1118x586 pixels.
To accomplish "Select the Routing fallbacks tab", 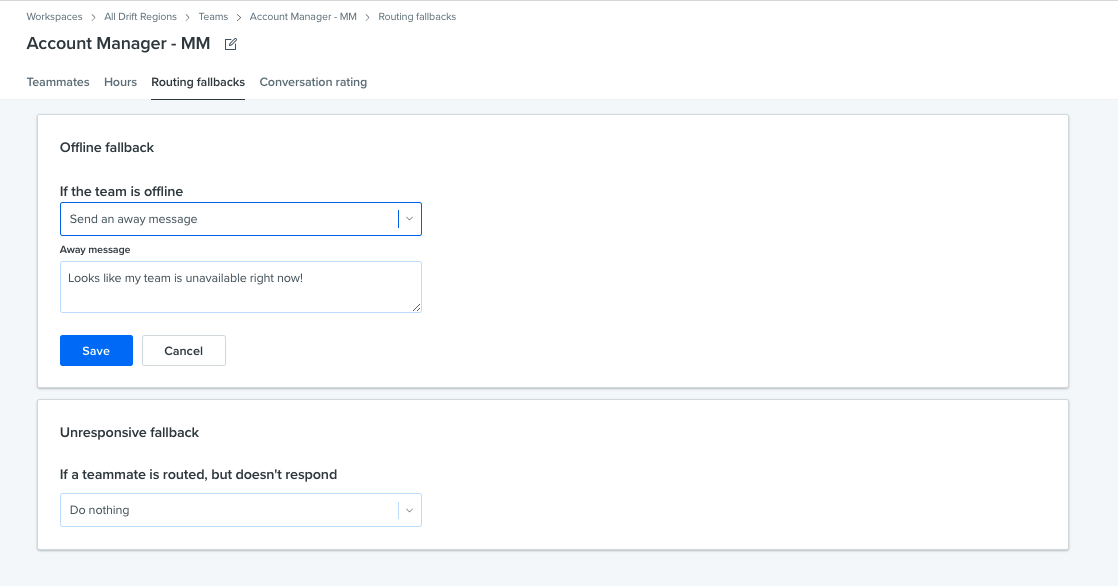I will tap(198, 82).
